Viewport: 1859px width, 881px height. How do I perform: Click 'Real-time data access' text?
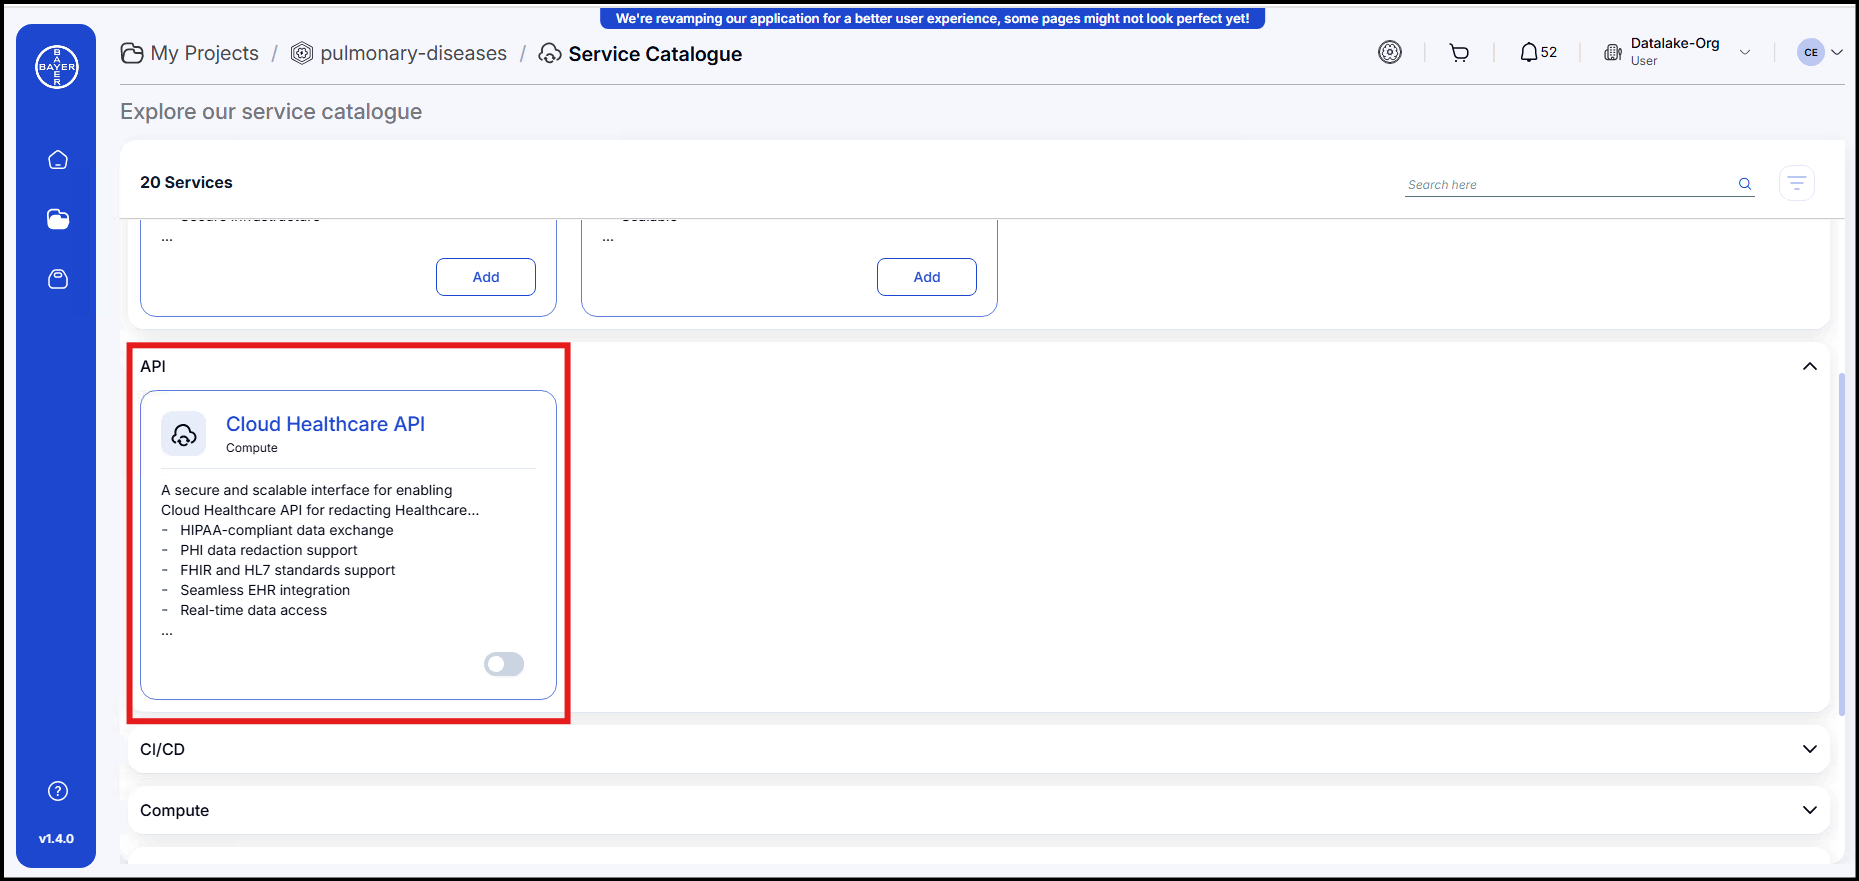tap(254, 610)
